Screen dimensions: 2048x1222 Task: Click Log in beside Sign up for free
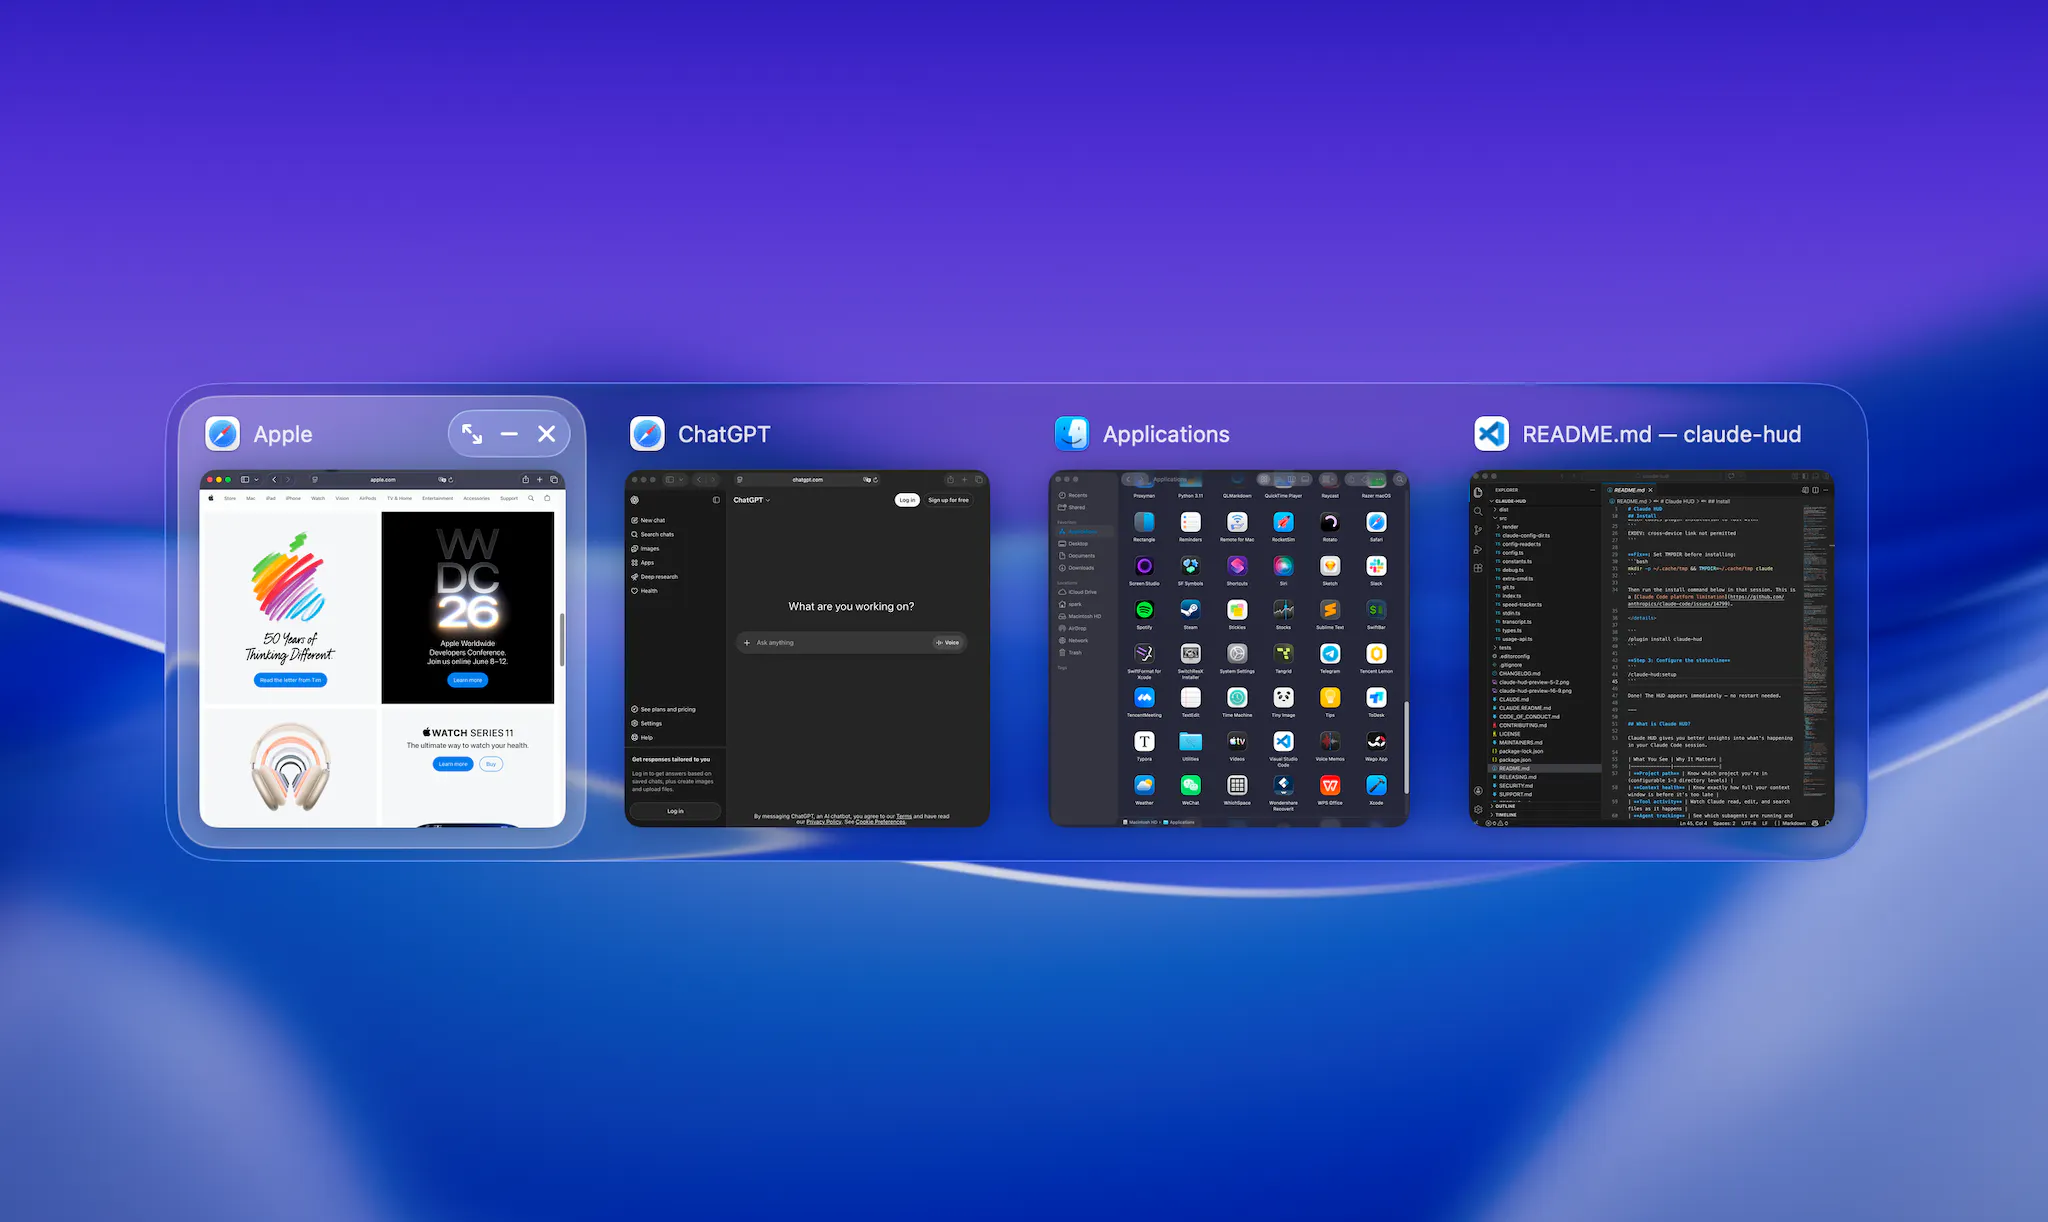[x=906, y=500]
